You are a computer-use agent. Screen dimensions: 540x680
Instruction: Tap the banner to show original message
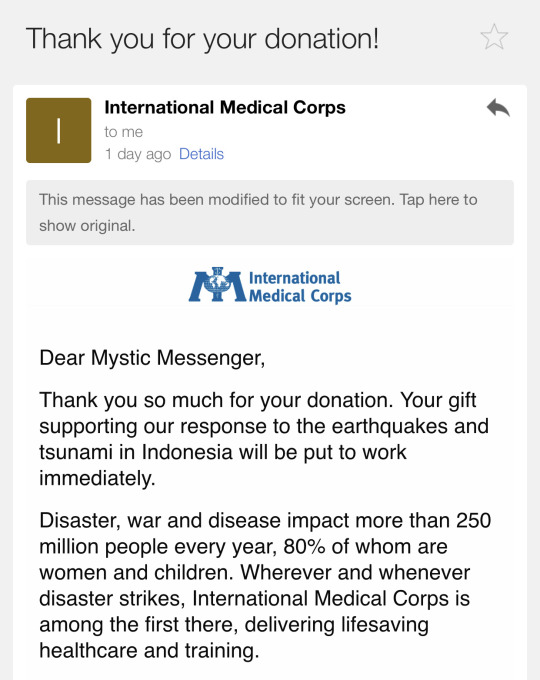(x=270, y=212)
